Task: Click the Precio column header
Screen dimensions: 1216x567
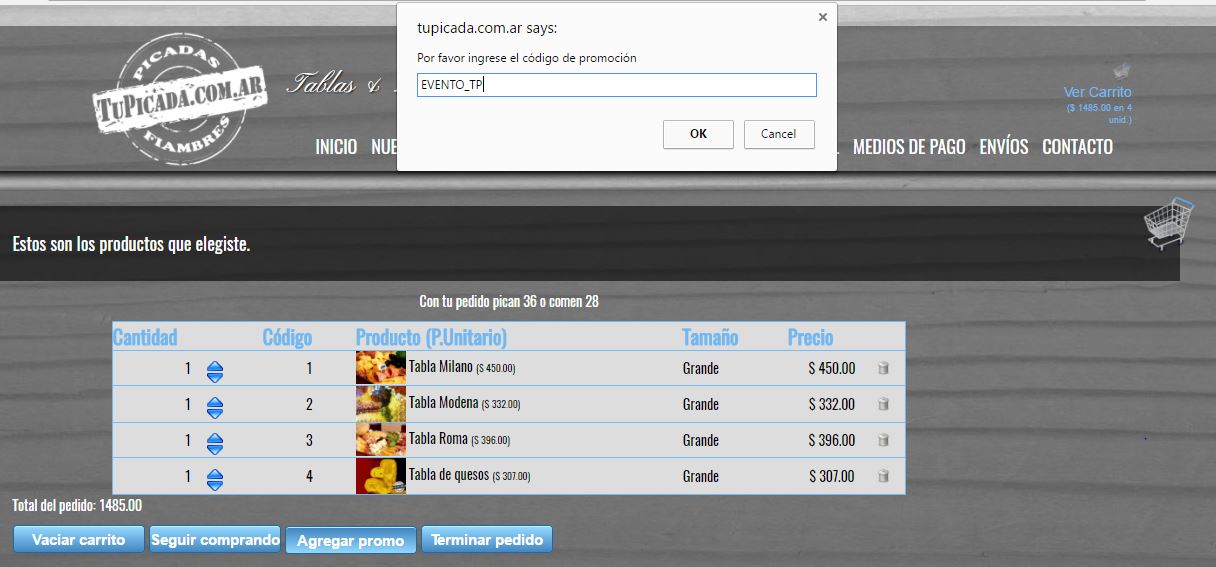Action: [810, 337]
